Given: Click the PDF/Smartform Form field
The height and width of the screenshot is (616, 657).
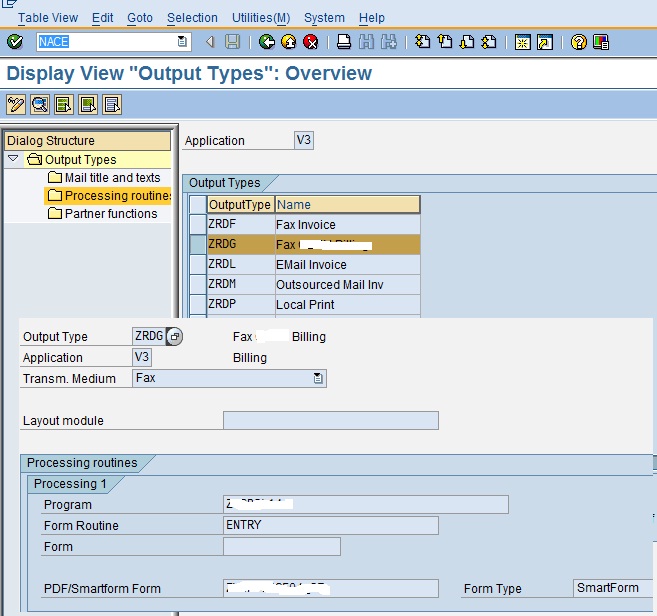Looking at the screenshot, I should (x=331, y=588).
